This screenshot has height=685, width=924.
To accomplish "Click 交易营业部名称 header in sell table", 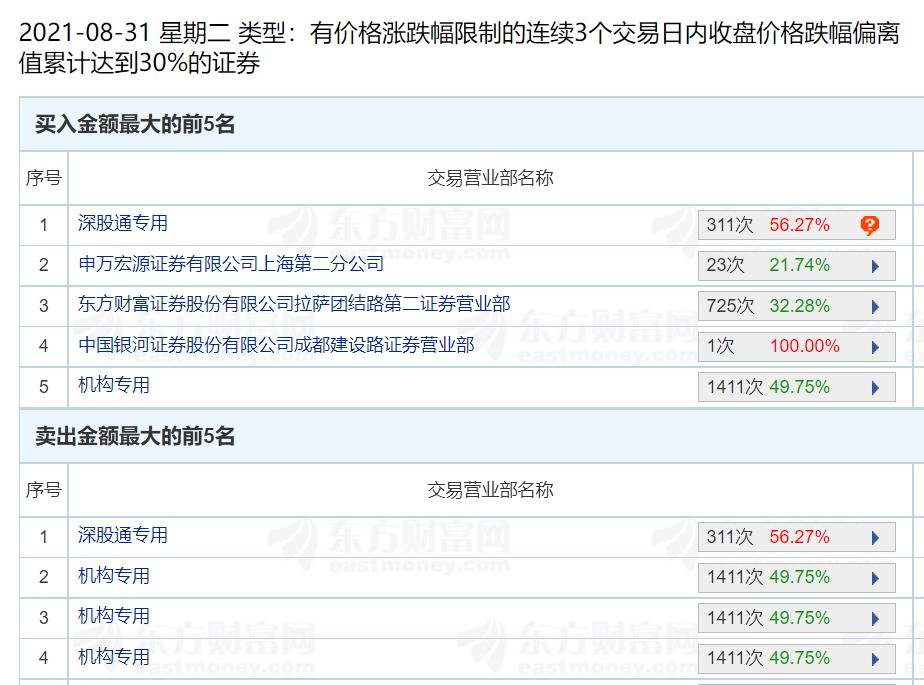I will point(490,490).
